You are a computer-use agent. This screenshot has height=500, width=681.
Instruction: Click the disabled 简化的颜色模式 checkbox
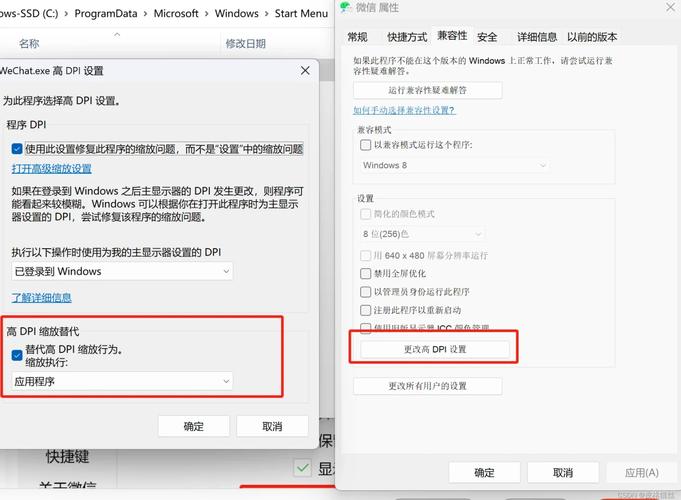click(366, 214)
